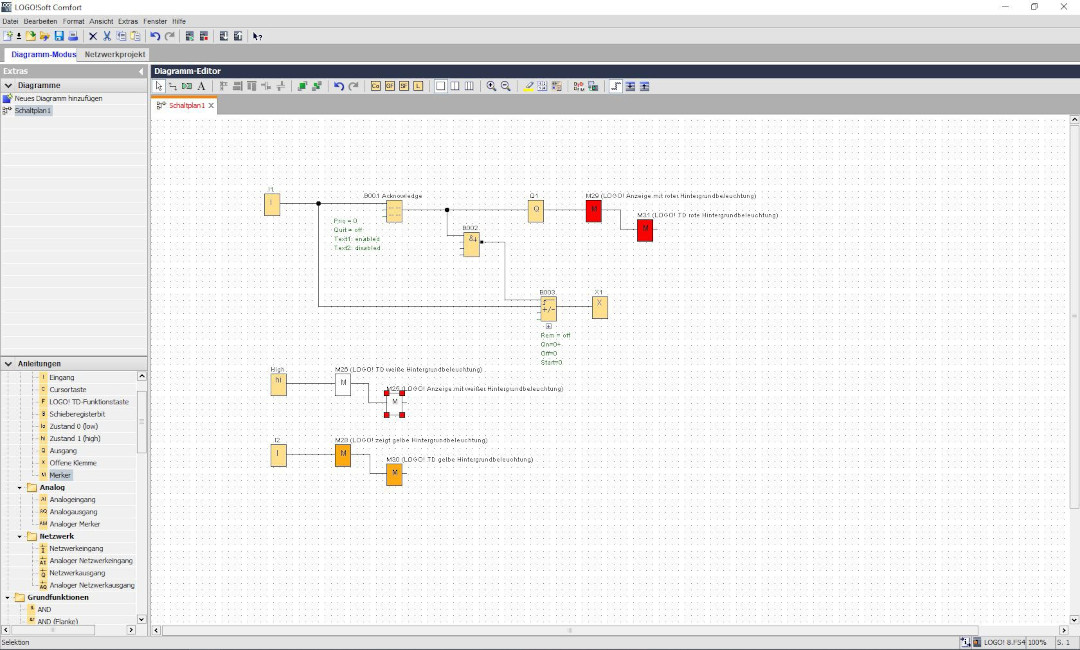Upload LOGO! to PC icon
The height and width of the screenshot is (650, 1080).
(x=238, y=36)
